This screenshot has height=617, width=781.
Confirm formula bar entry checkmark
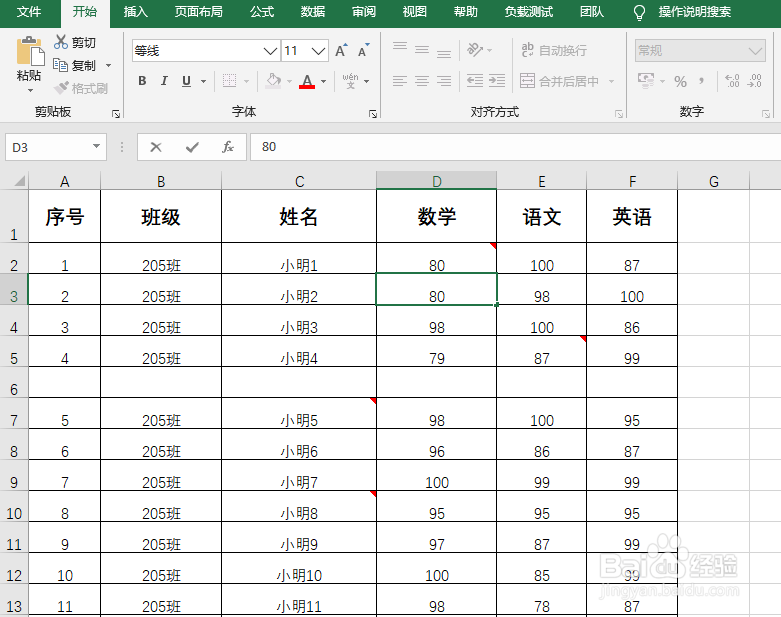coord(192,147)
